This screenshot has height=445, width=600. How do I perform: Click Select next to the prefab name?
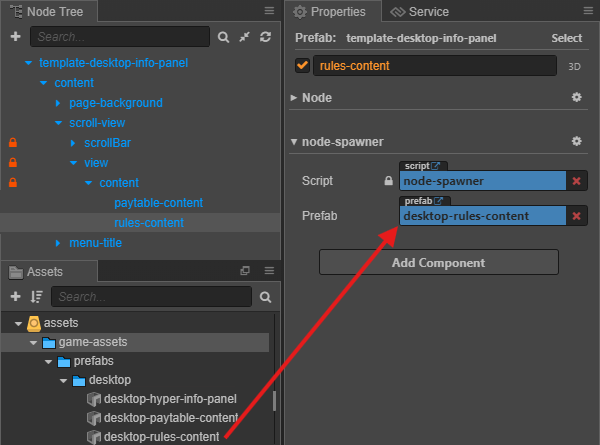pyautogui.click(x=566, y=38)
